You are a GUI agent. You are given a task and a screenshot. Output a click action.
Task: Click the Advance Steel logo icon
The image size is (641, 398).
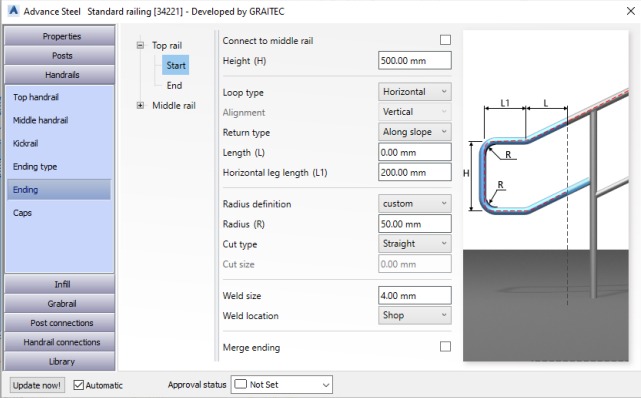tap(13, 11)
